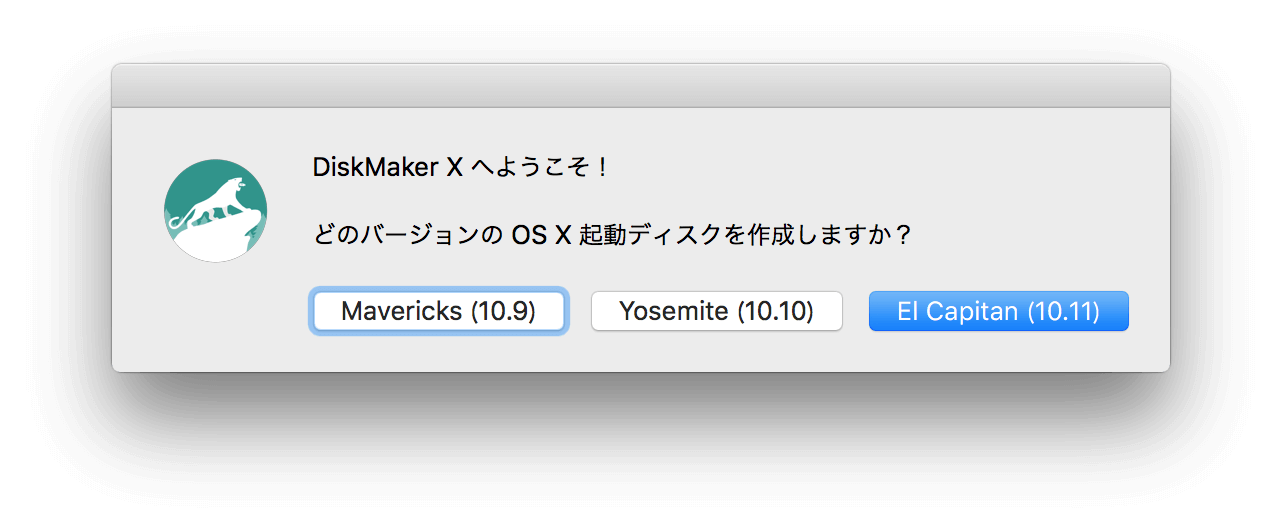Choose the Mavericks (10.9) button
The width and height of the screenshot is (1282, 532).
pos(439,311)
